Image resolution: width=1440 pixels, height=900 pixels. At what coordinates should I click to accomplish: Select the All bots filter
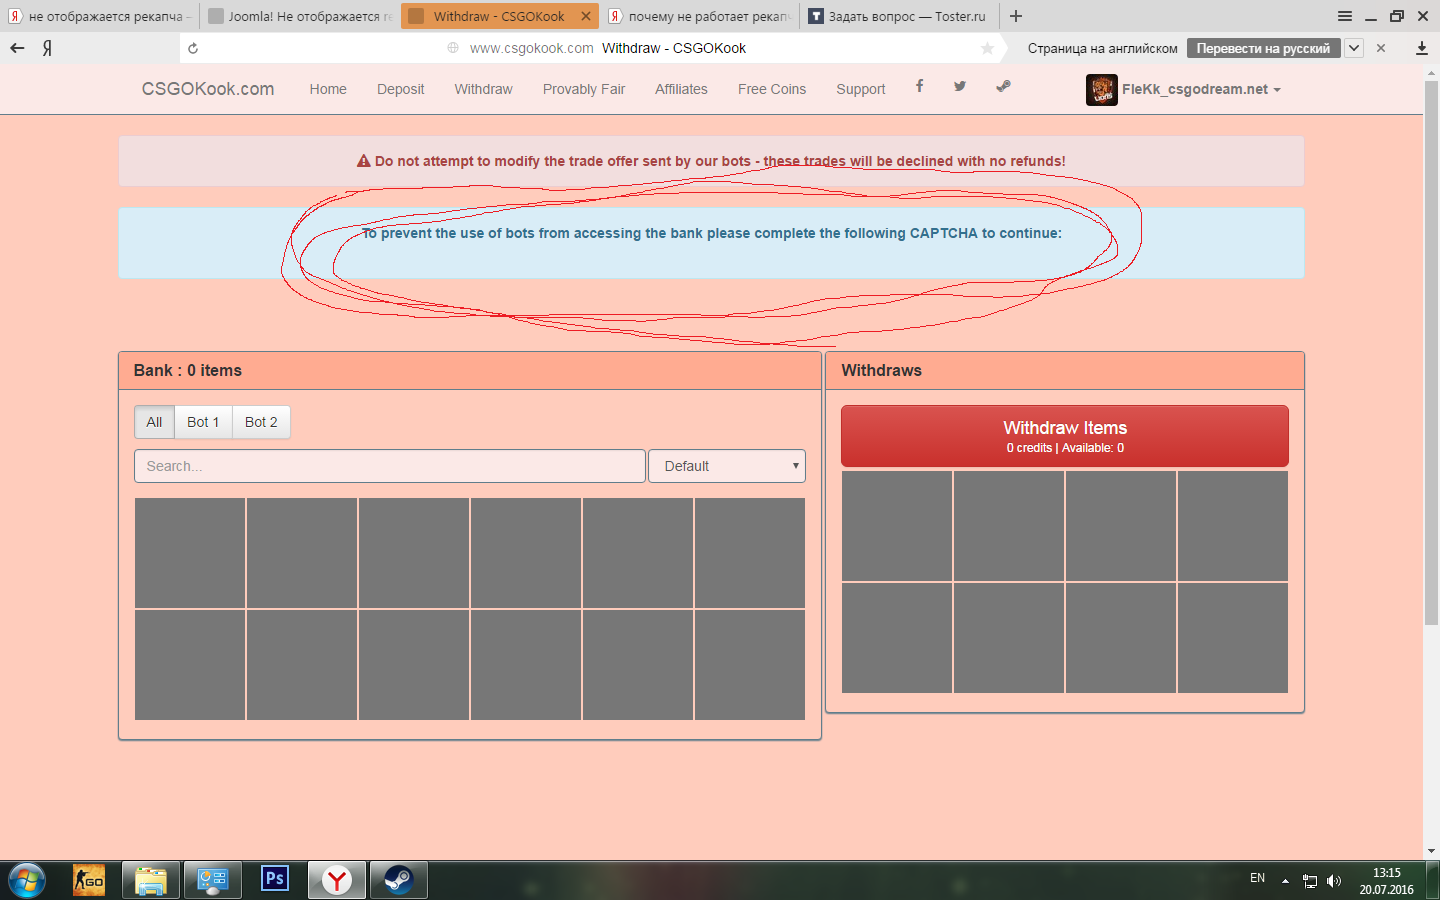click(x=154, y=422)
